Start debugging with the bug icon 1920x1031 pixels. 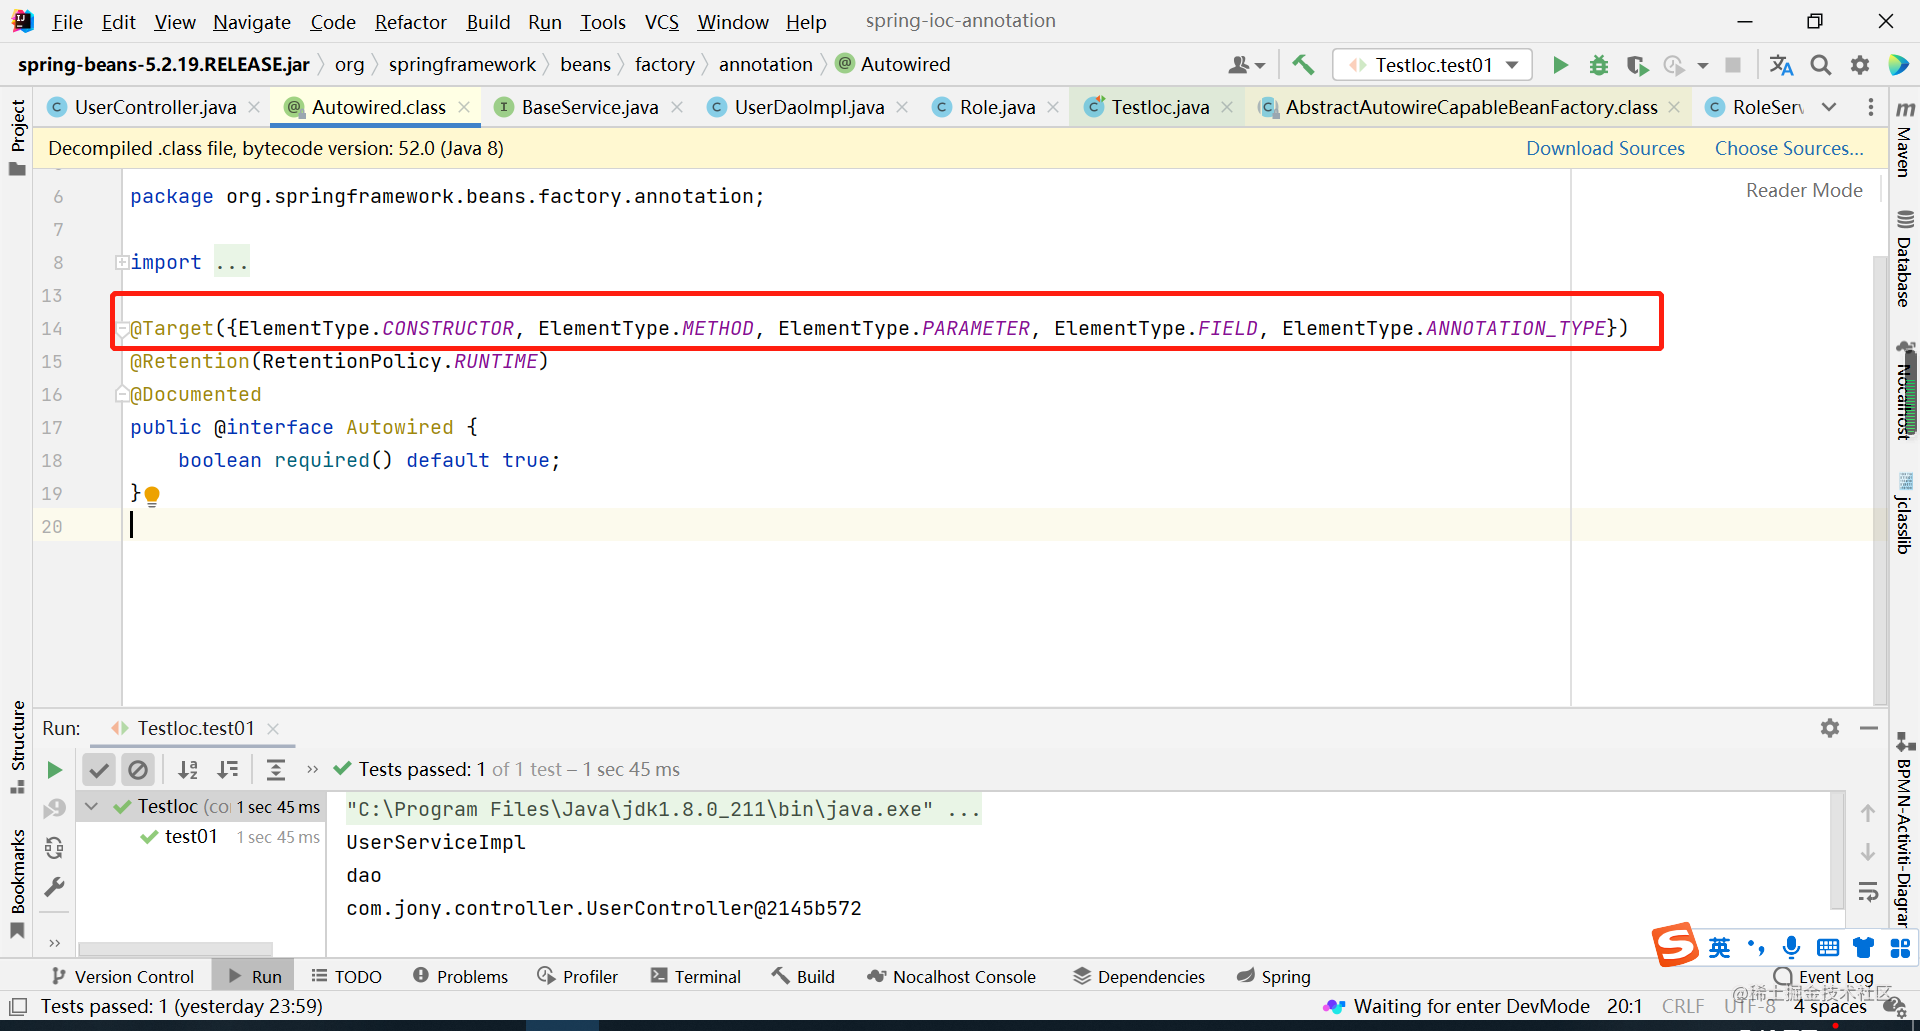tap(1599, 65)
